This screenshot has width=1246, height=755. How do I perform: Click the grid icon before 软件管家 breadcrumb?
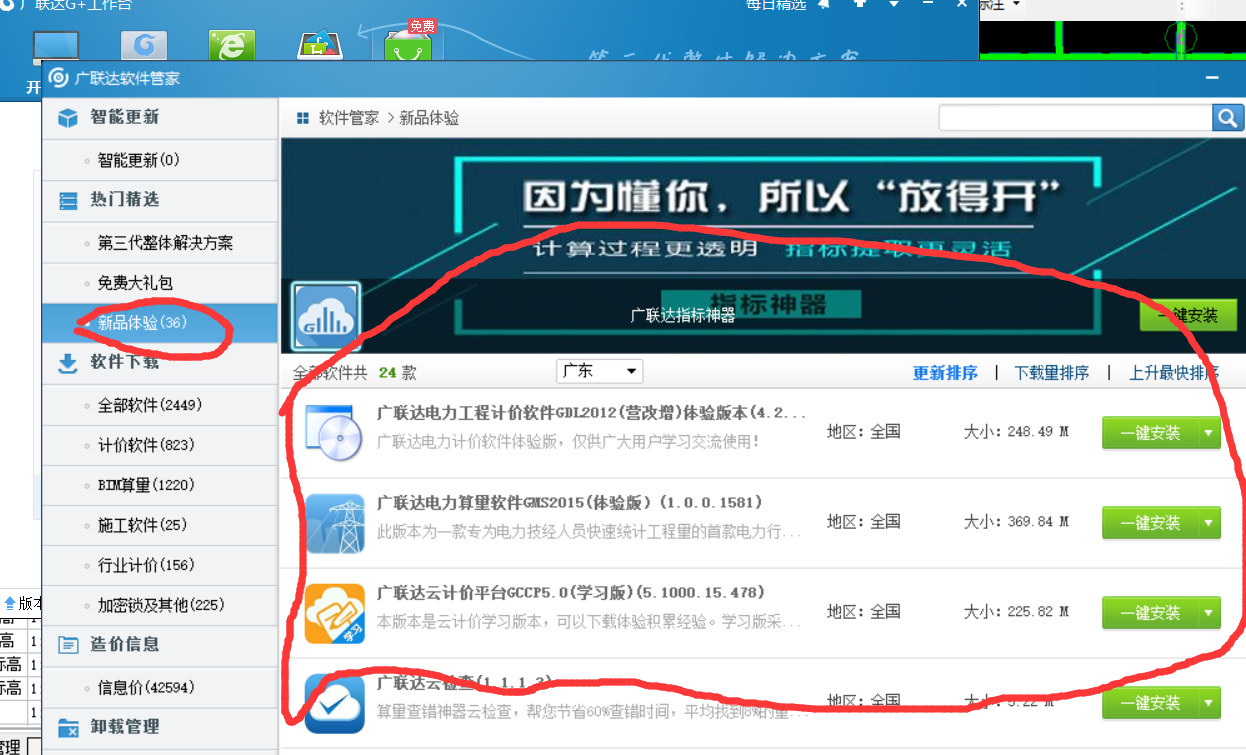(x=303, y=118)
